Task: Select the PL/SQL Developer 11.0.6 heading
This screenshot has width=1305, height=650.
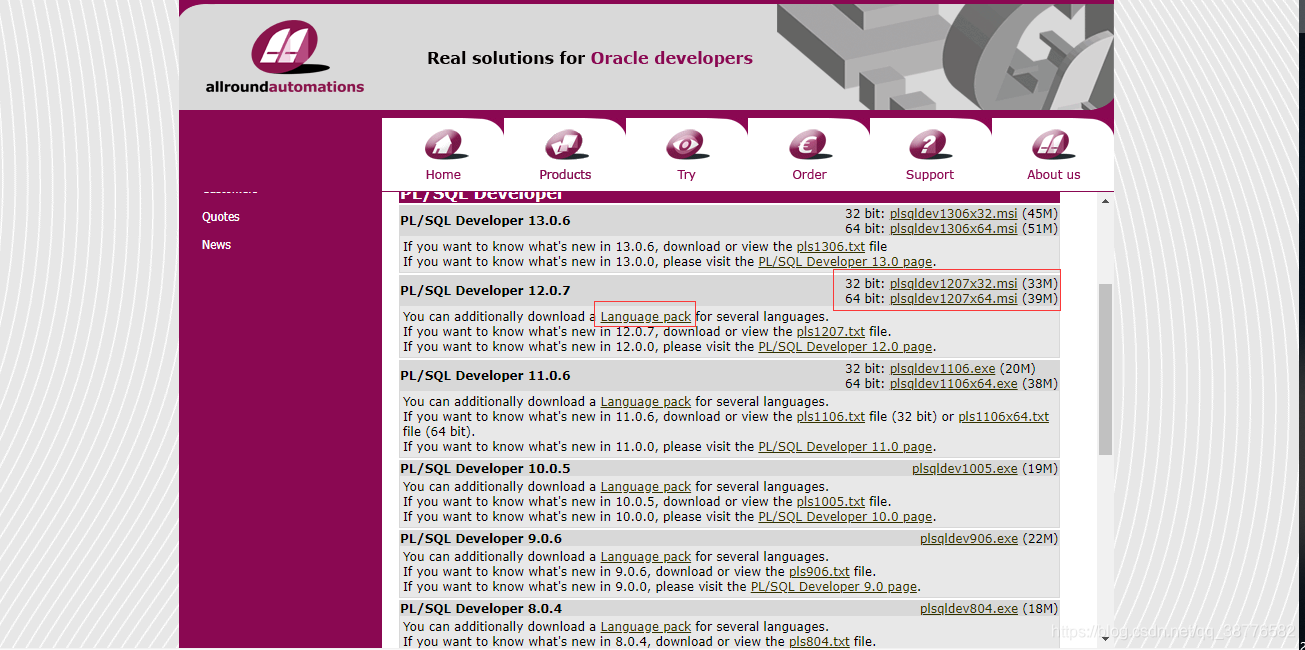Action: click(x=485, y=375)
